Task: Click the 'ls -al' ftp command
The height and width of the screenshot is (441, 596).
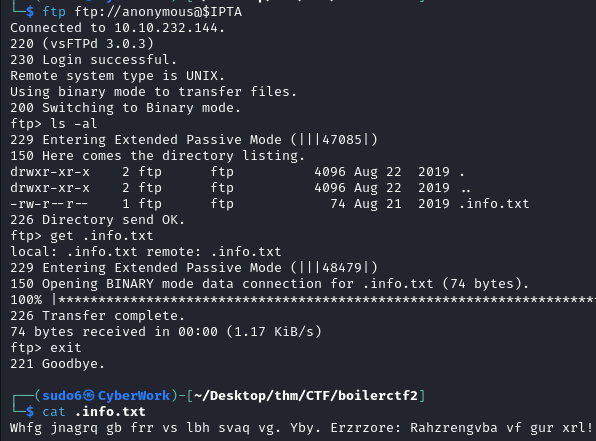Action: (74, 124)
